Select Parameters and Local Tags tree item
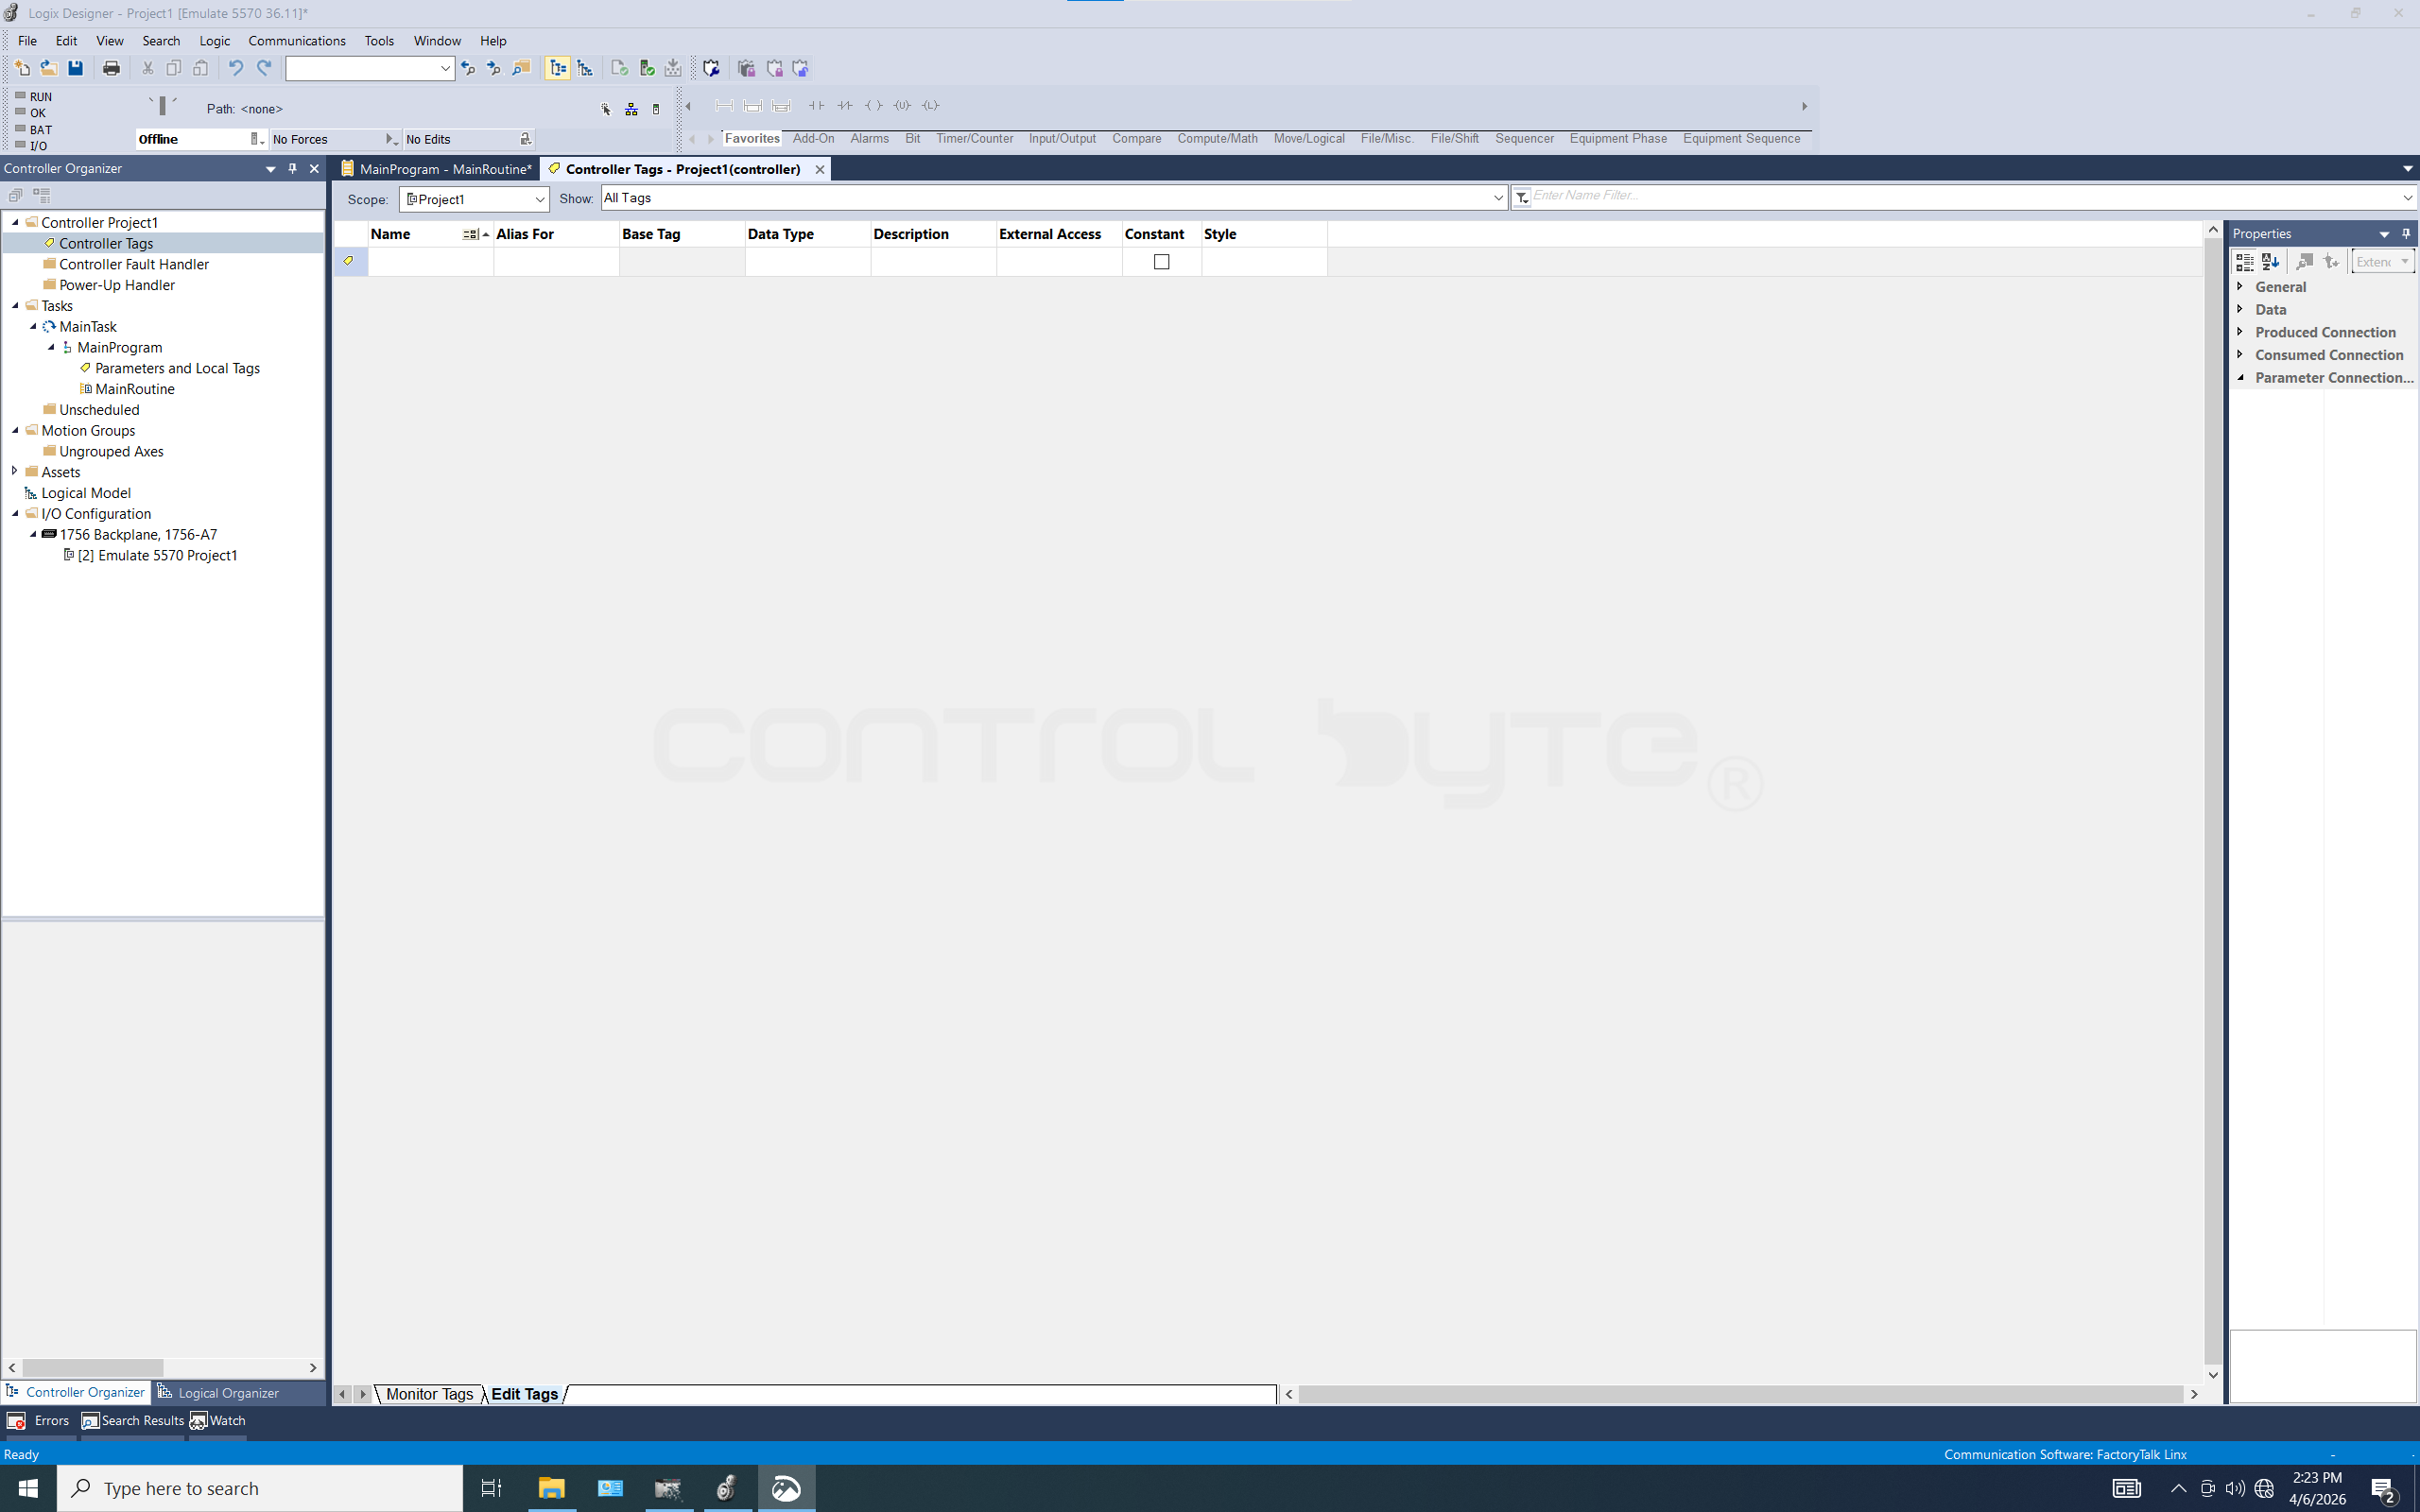 [x=177, y=368]
